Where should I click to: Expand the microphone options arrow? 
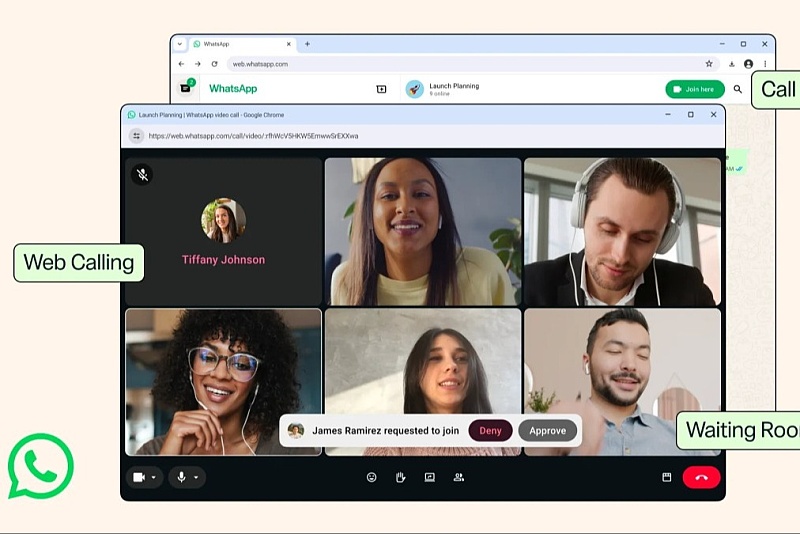[x=196, y=477]
